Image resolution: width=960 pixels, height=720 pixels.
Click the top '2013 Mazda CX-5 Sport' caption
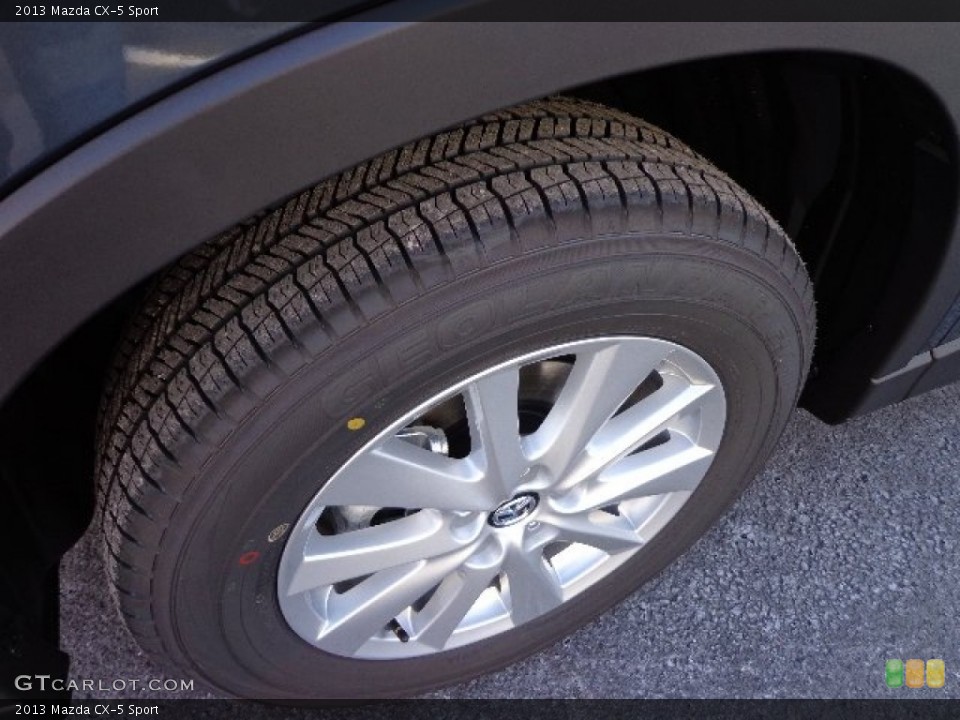coord(87,10)
